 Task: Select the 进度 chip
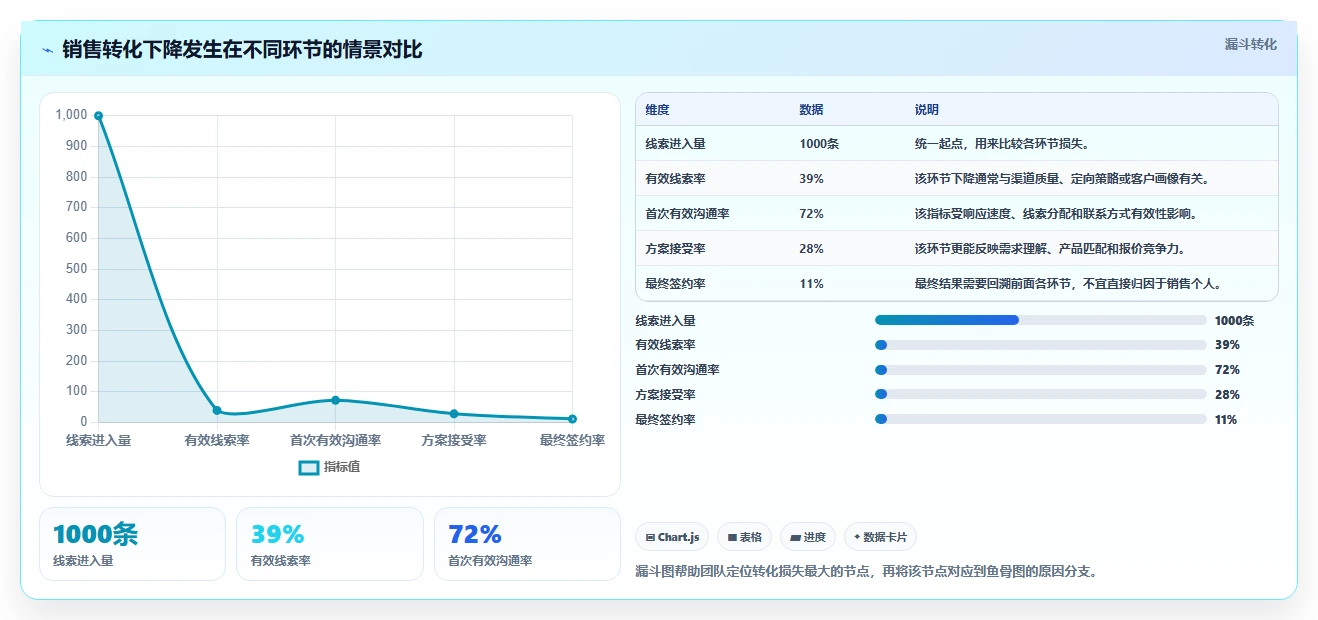click(x=808, y=537)
